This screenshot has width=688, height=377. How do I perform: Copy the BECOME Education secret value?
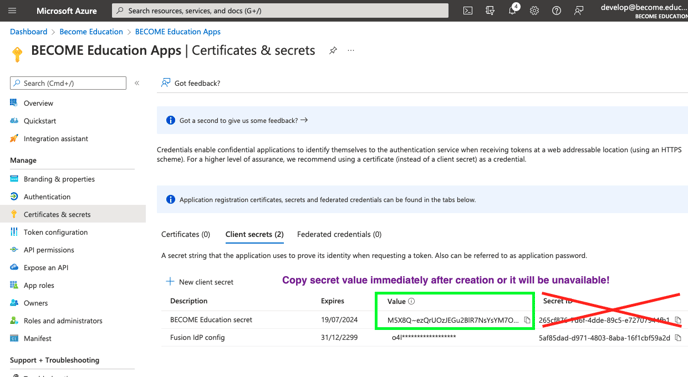[527, 320]
